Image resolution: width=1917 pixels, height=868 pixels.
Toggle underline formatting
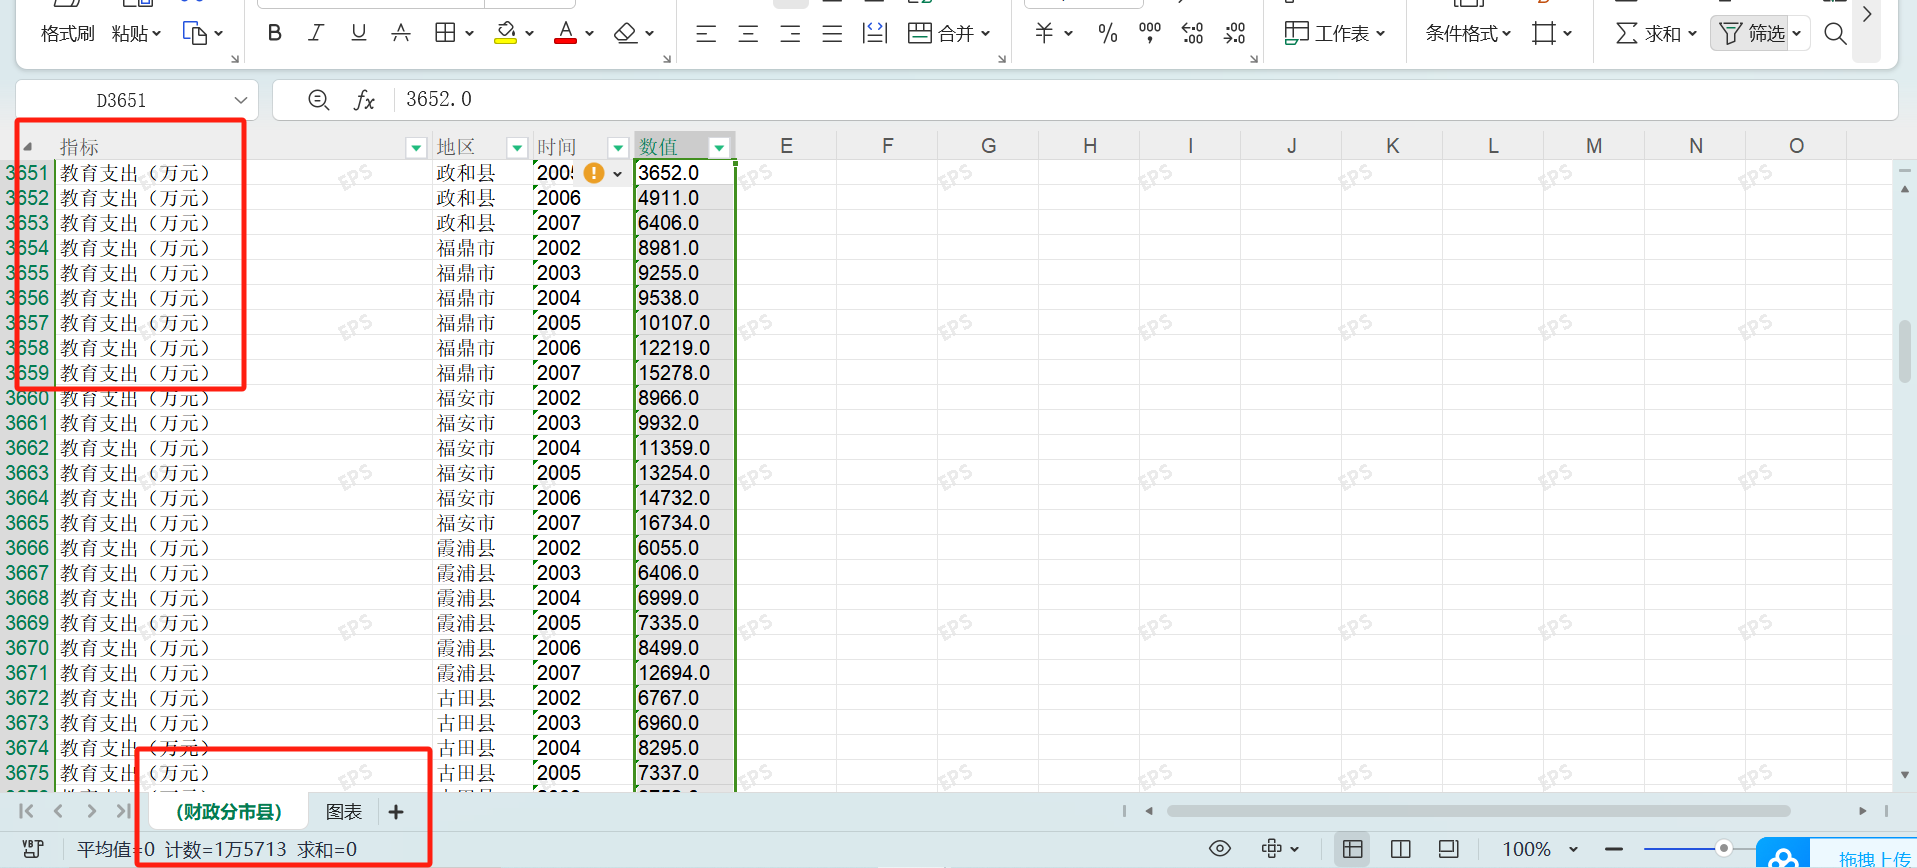click(358, 33)
